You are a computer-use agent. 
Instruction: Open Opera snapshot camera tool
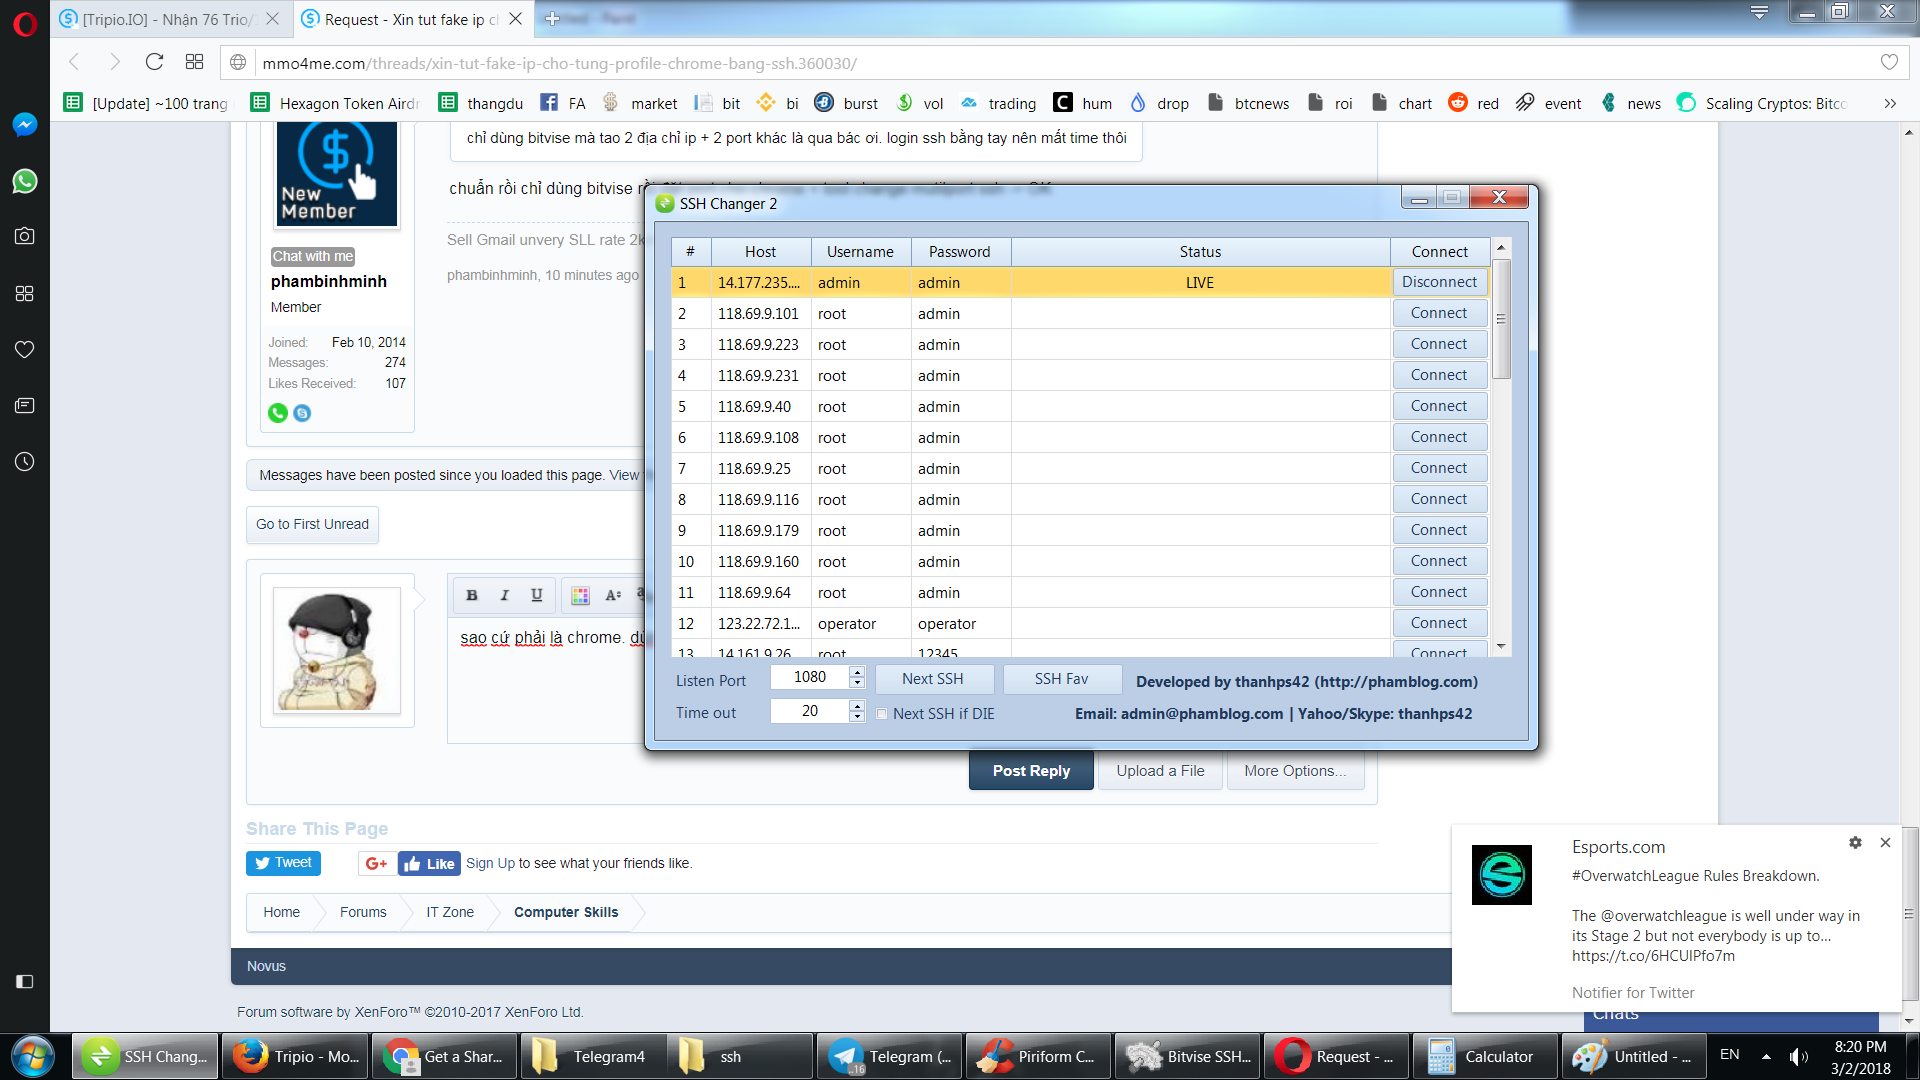coord(25,236)
